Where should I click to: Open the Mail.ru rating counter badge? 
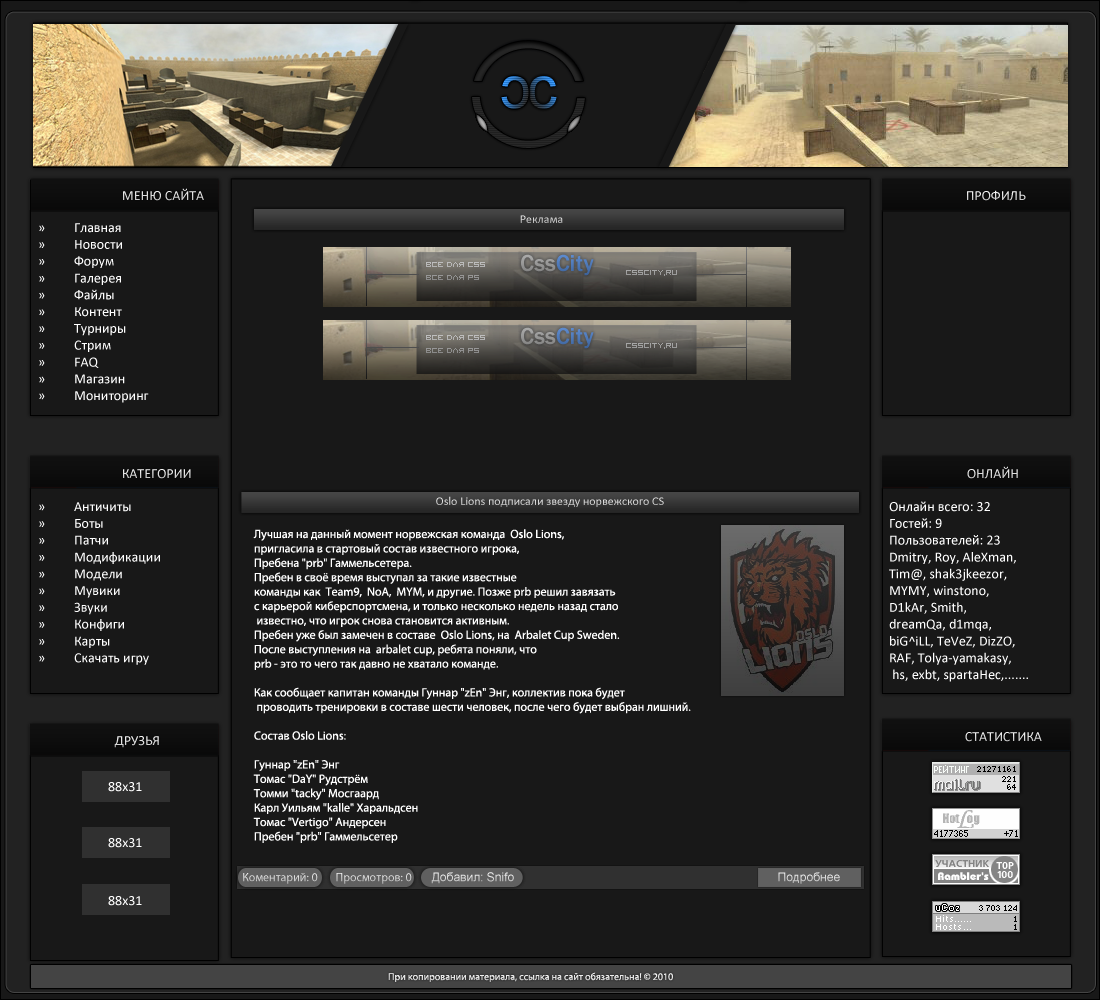click(975, 778)
